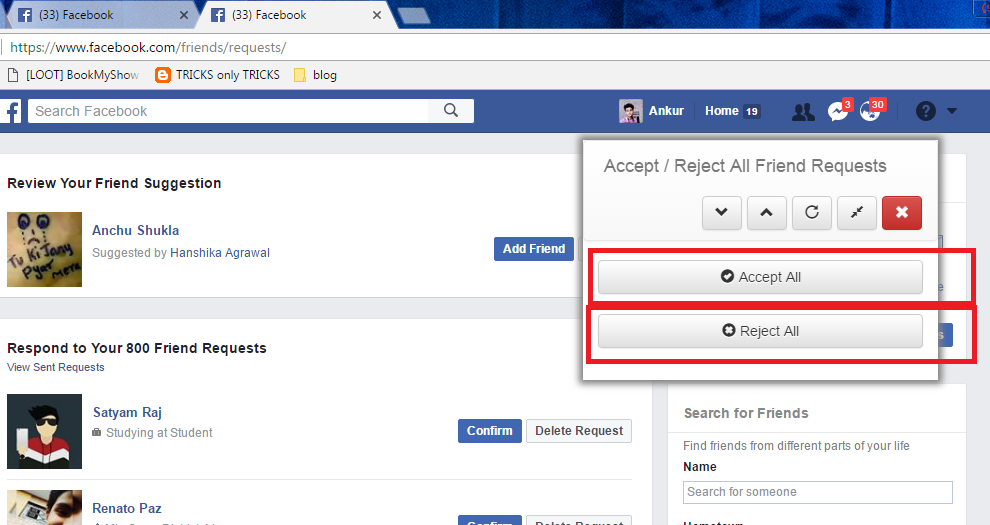
Task: Click the Search for someone name field
Action: pos(818,492)
